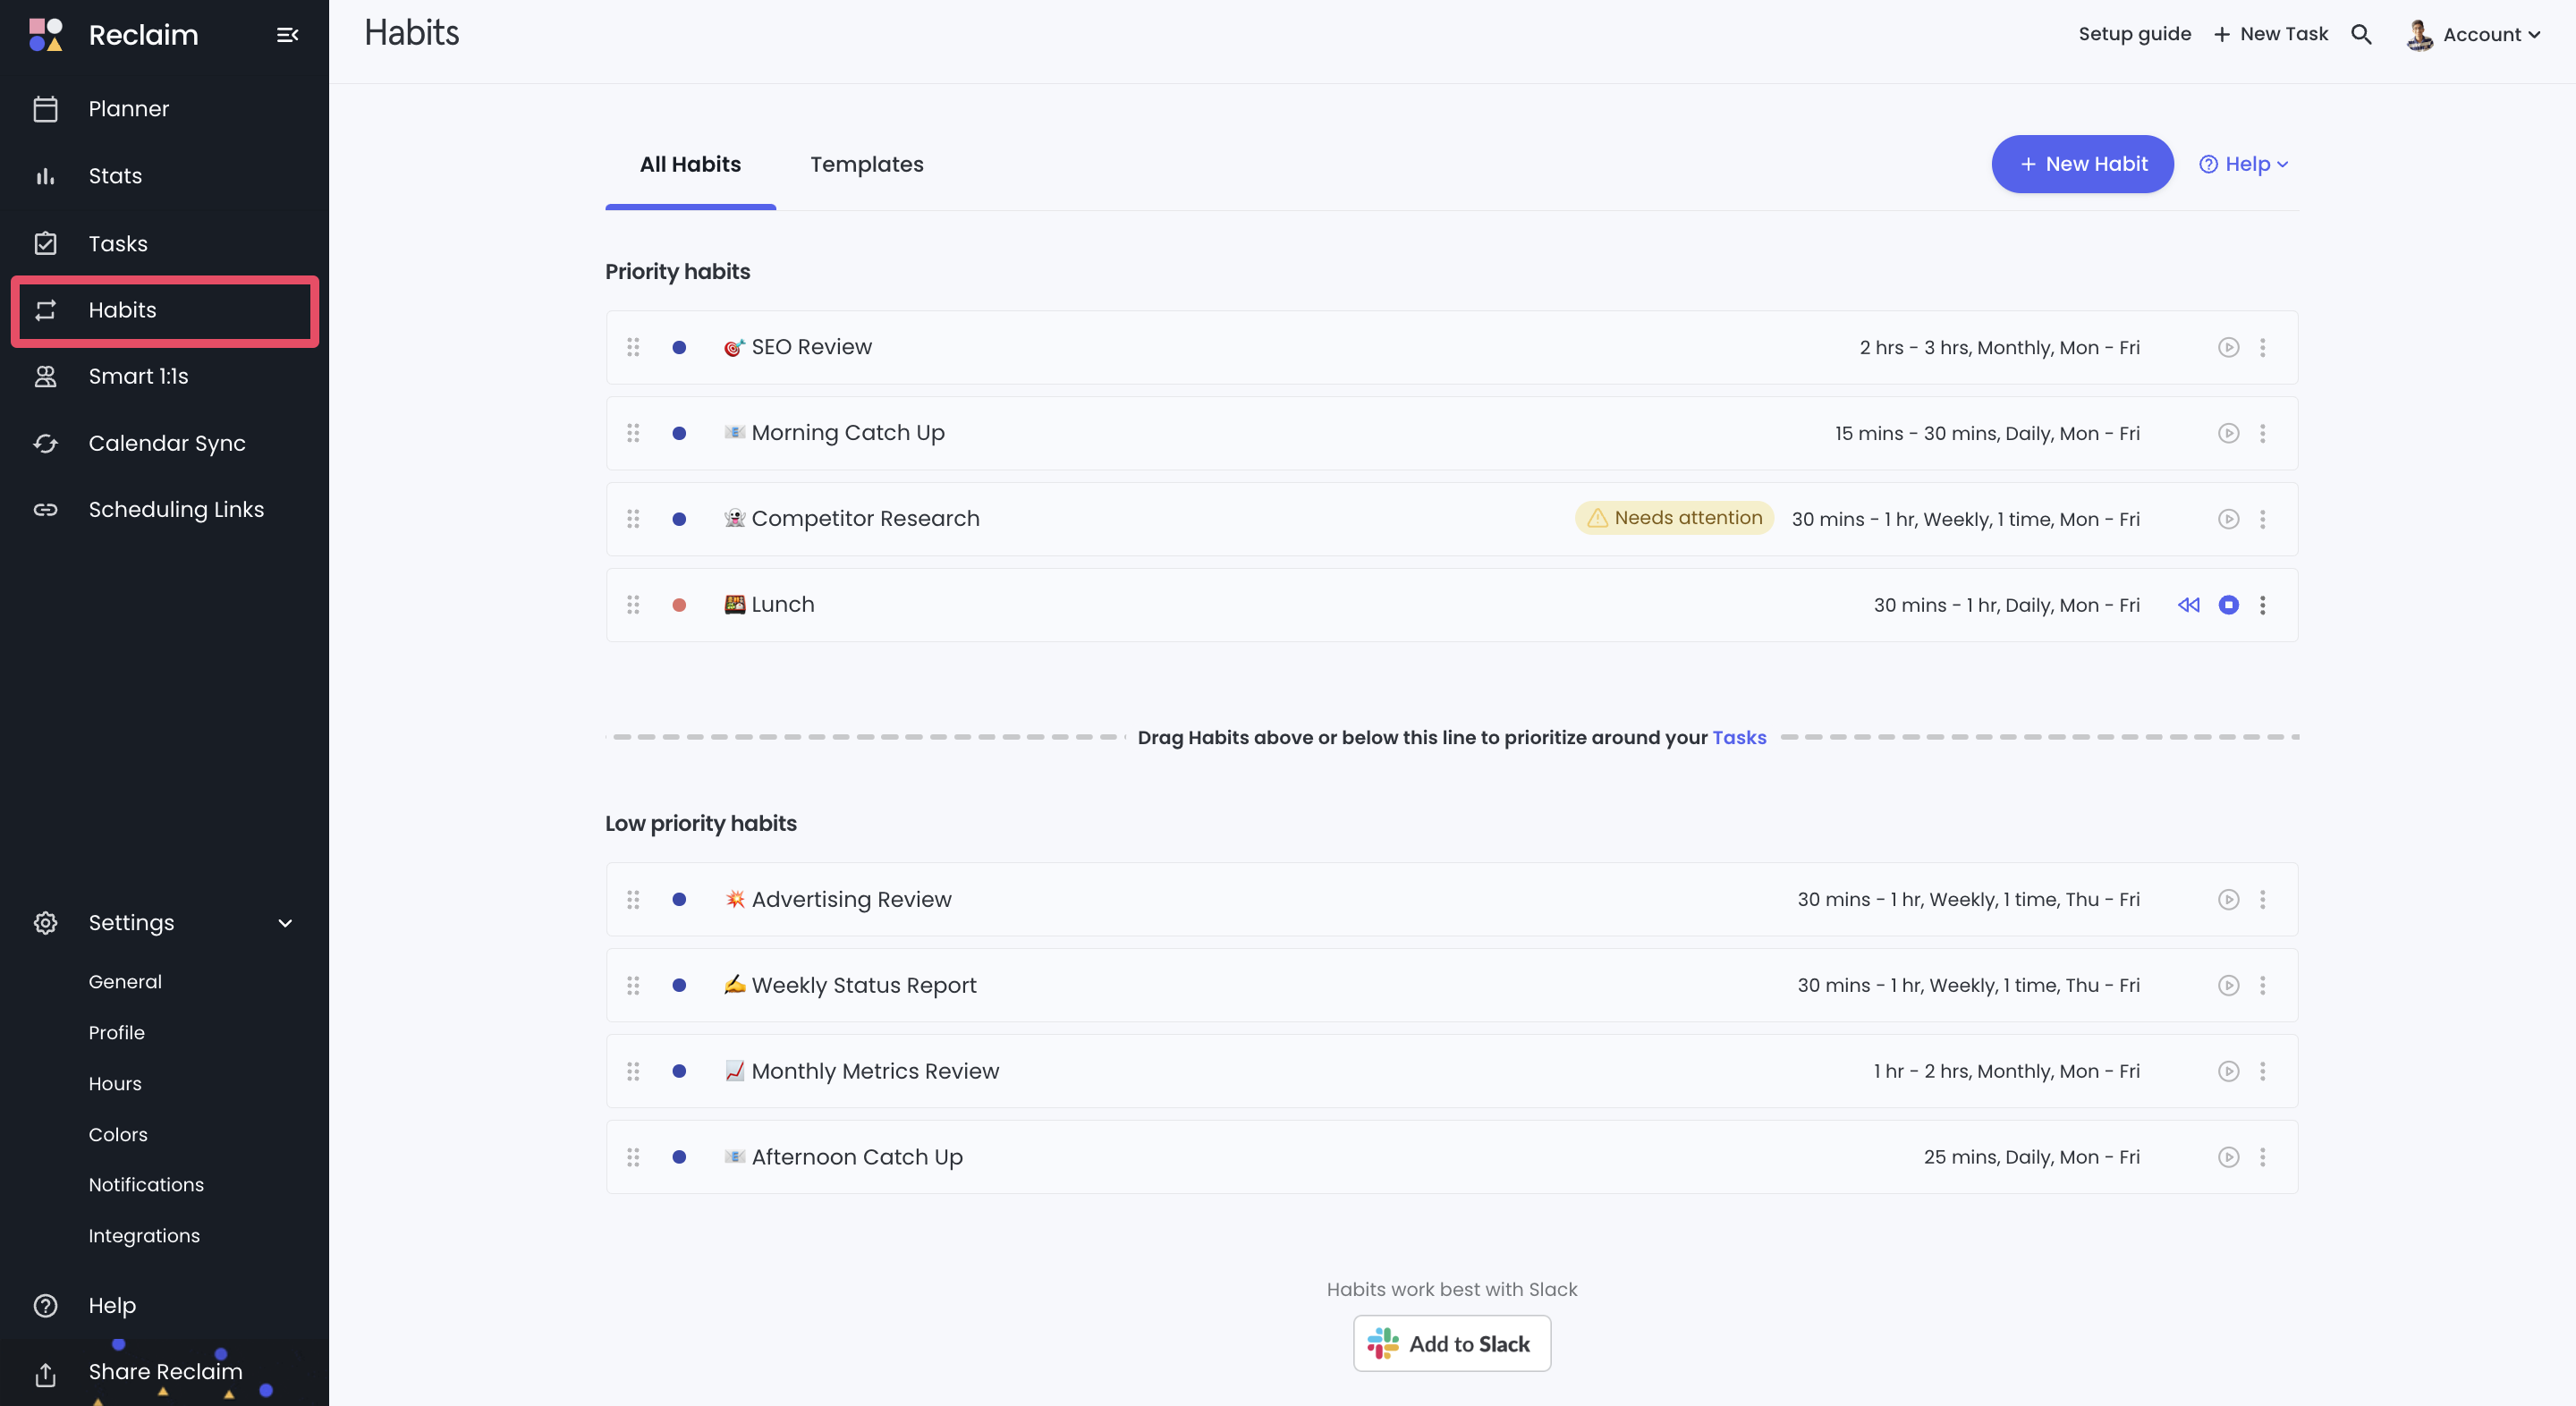Open the Stats bar chart icon
Viewport: 2576px width, 1406px height.
[x=46, y=176]
